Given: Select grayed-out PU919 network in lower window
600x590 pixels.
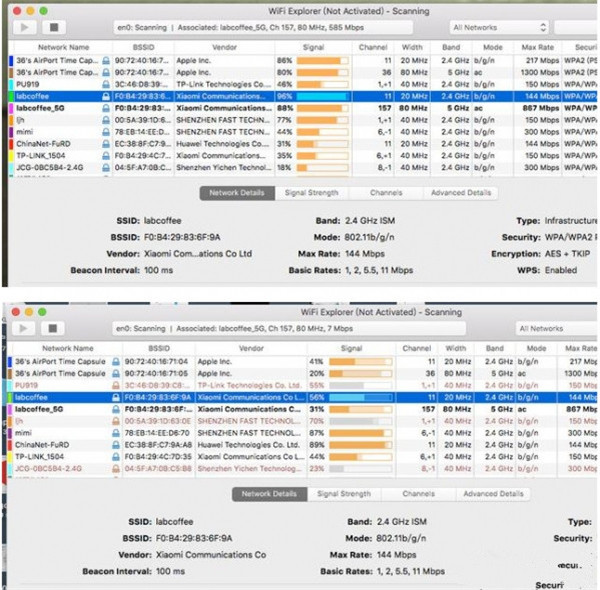Looking at the screenshot, I should [302, 386].
